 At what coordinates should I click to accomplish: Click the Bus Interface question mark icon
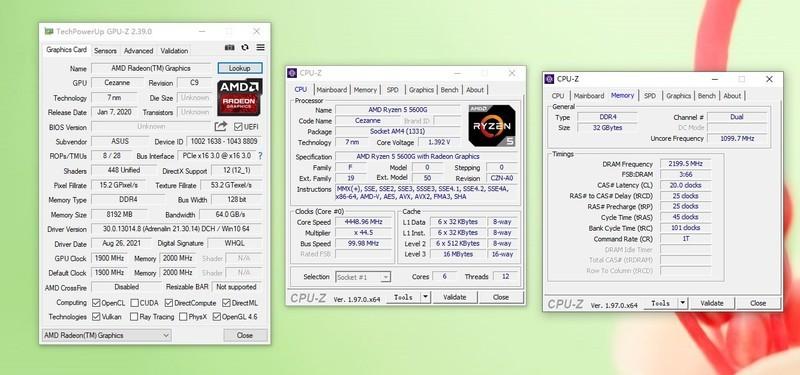(260, 156)
